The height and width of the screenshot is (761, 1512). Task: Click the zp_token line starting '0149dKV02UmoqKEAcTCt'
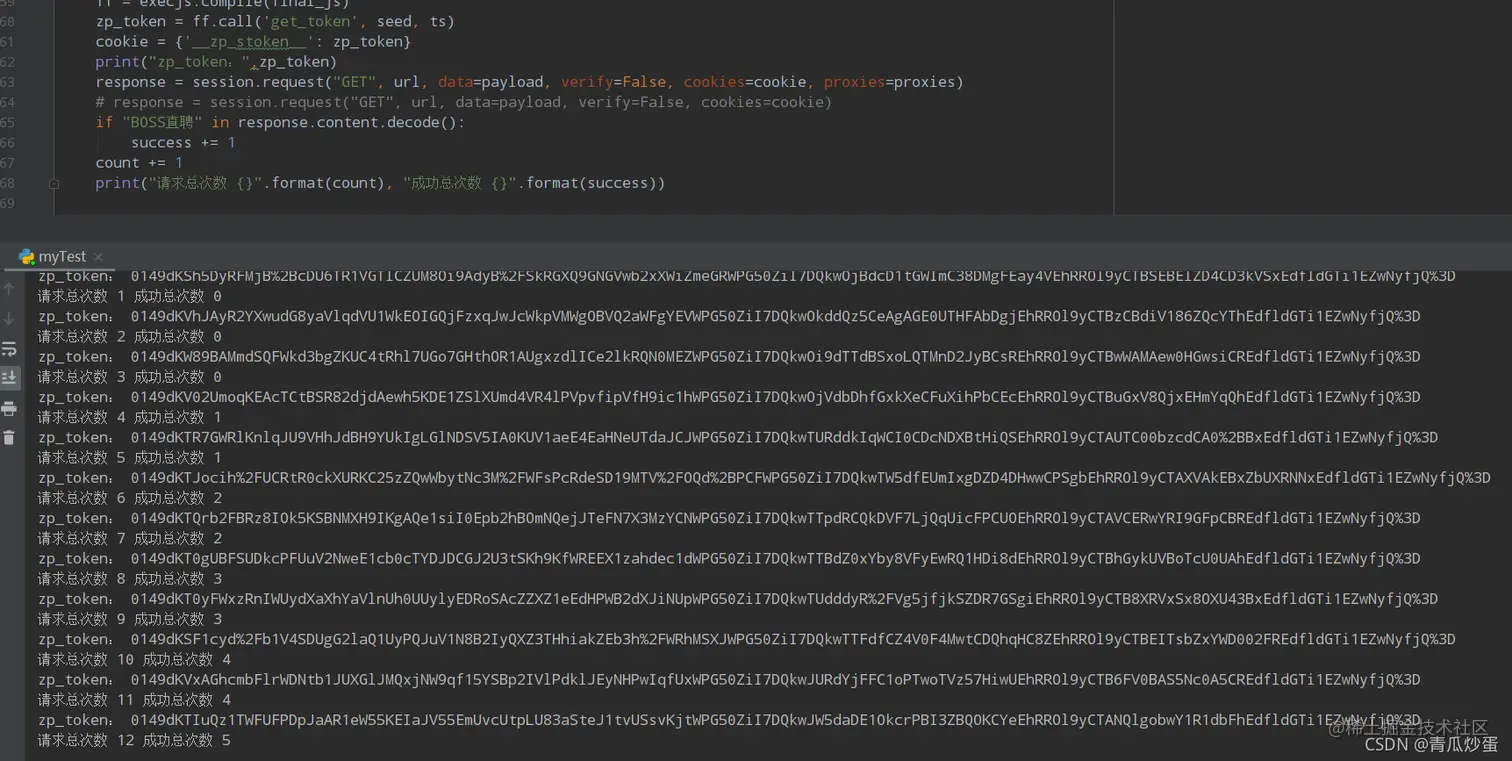[729, 397]
